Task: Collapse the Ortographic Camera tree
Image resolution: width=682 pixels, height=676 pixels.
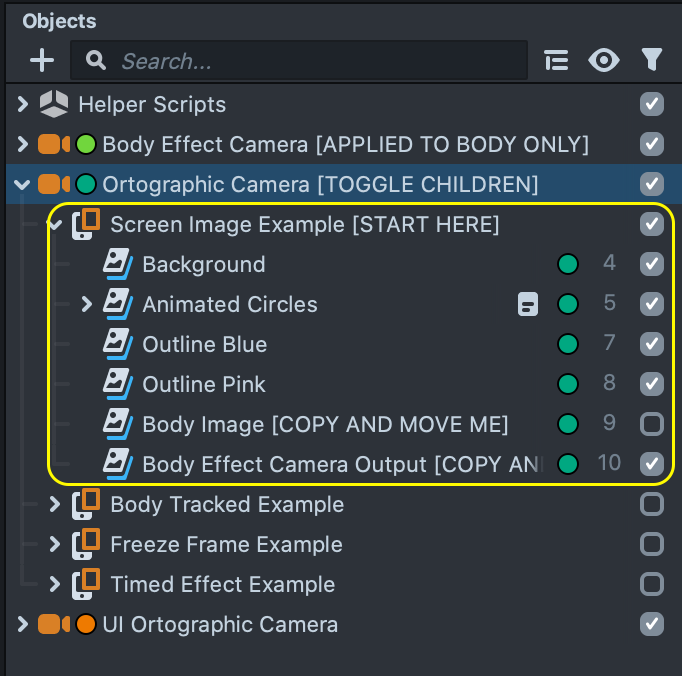Action: click(x=22, y=184)
